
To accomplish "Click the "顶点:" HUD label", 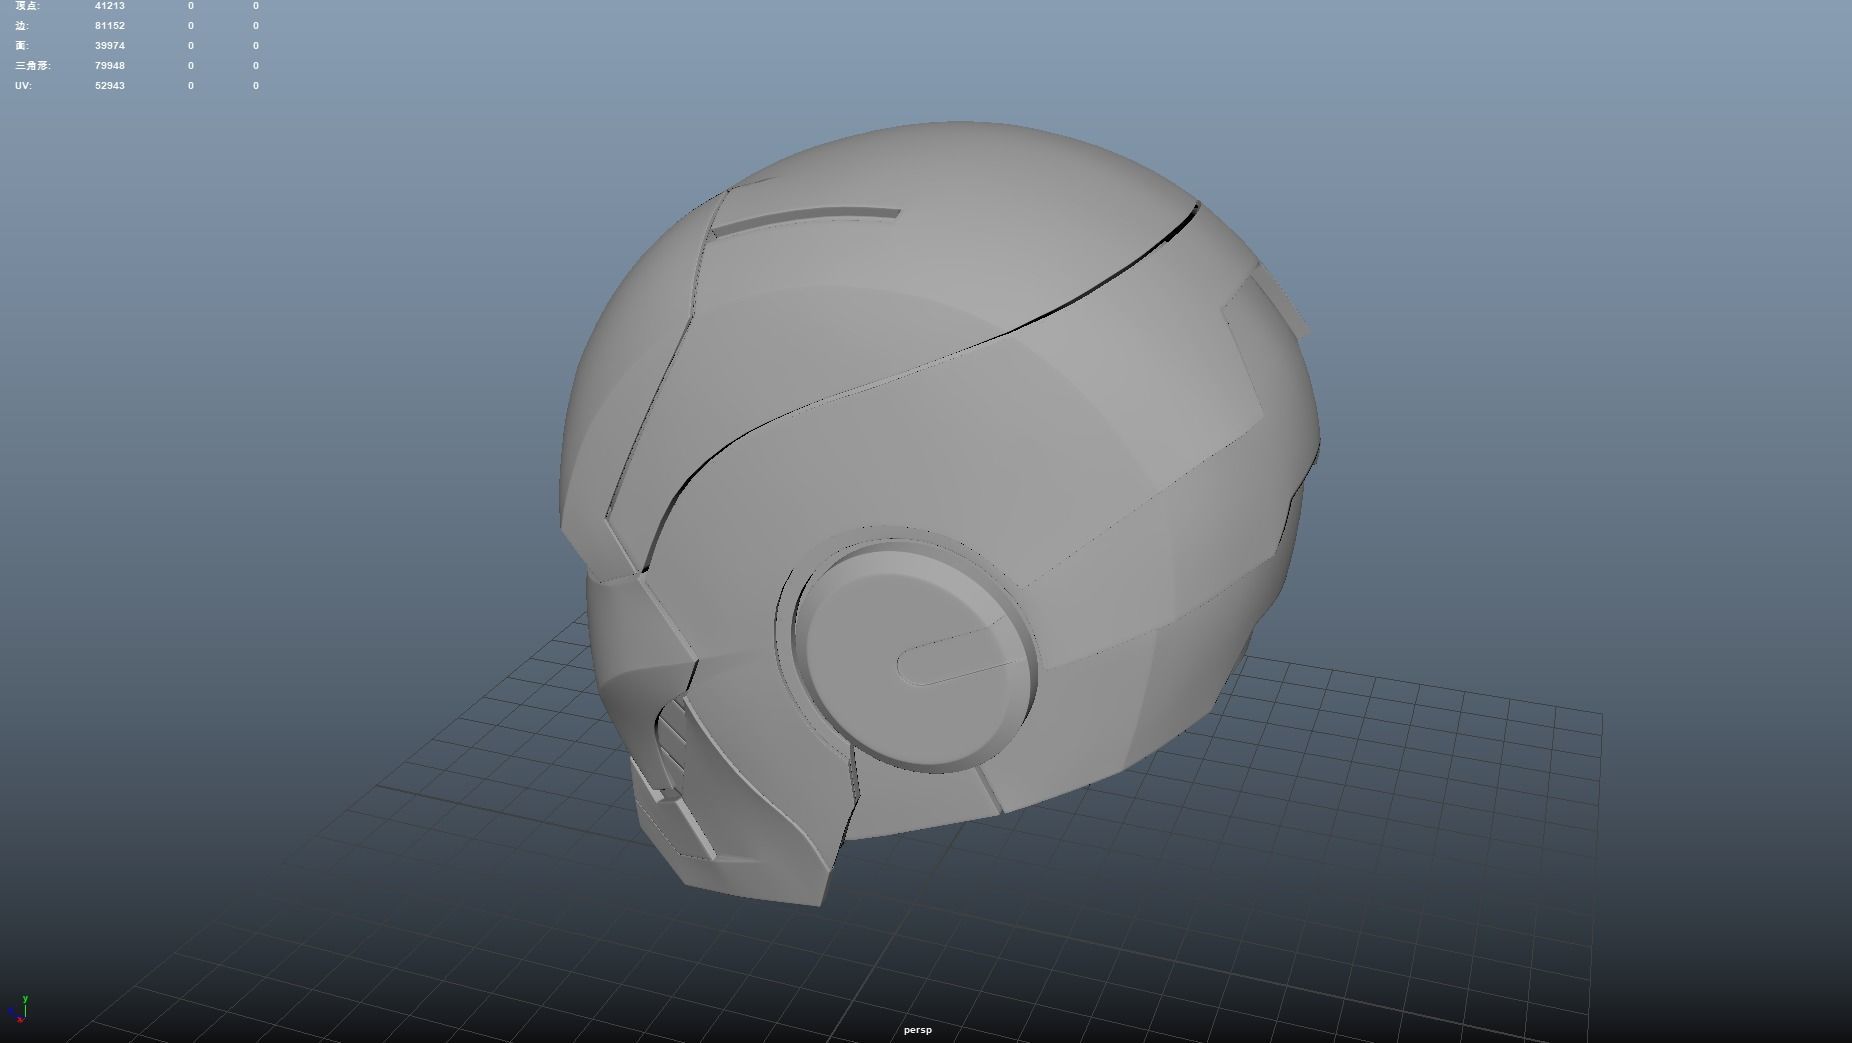I will [27, 6].
